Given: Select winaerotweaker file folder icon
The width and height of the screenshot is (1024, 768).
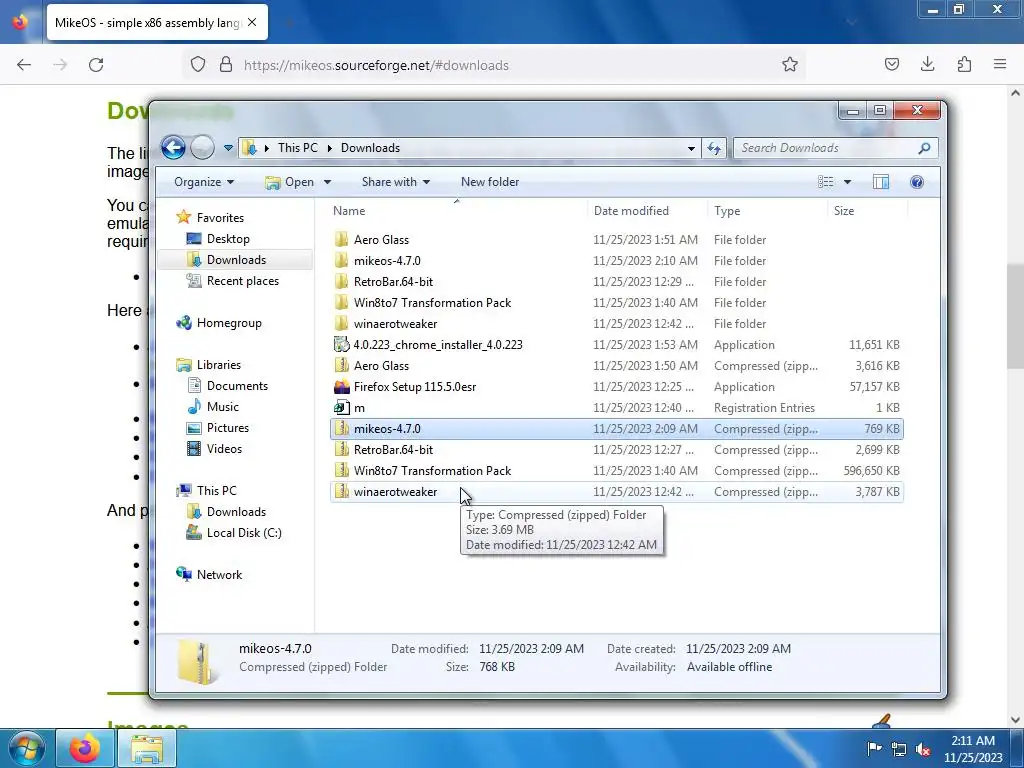Looking at the screenshot, I should pos(341,323).
